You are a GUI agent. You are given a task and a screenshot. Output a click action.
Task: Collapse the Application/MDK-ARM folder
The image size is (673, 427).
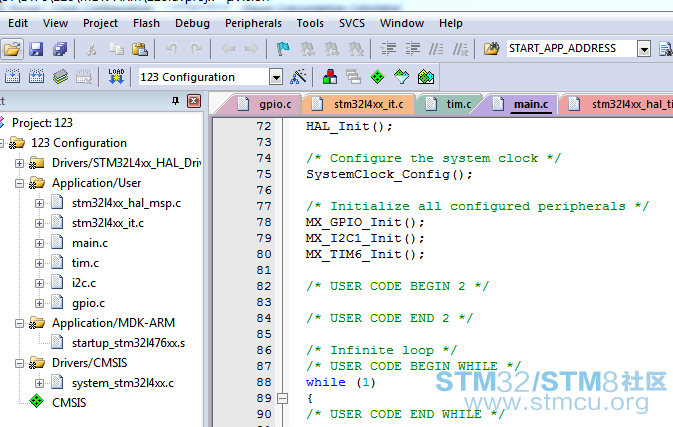click(x=19, y=323)
